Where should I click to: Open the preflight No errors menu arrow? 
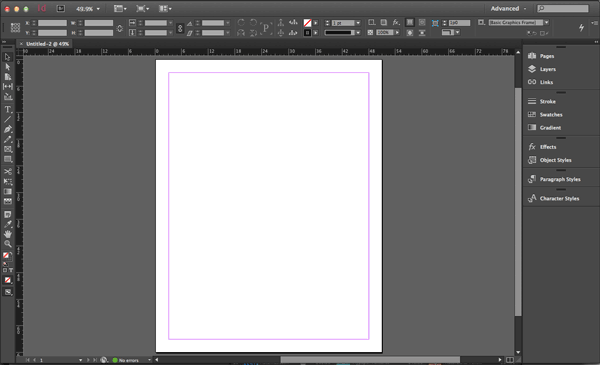click(149, 360)
